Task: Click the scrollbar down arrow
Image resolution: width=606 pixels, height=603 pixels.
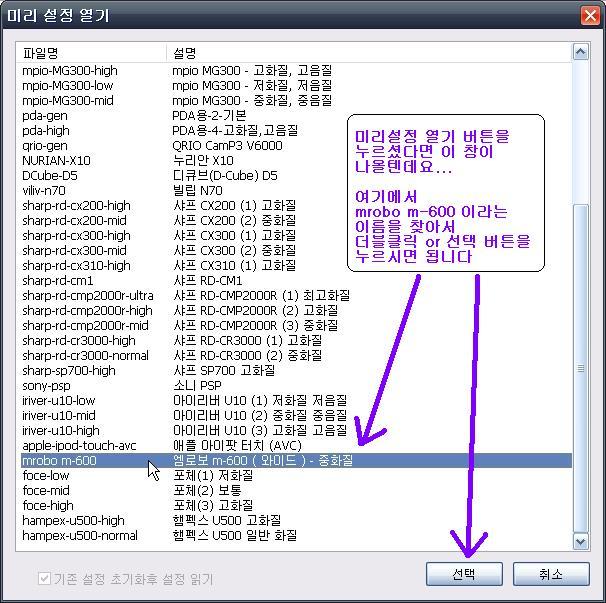Action: (580, 541)
